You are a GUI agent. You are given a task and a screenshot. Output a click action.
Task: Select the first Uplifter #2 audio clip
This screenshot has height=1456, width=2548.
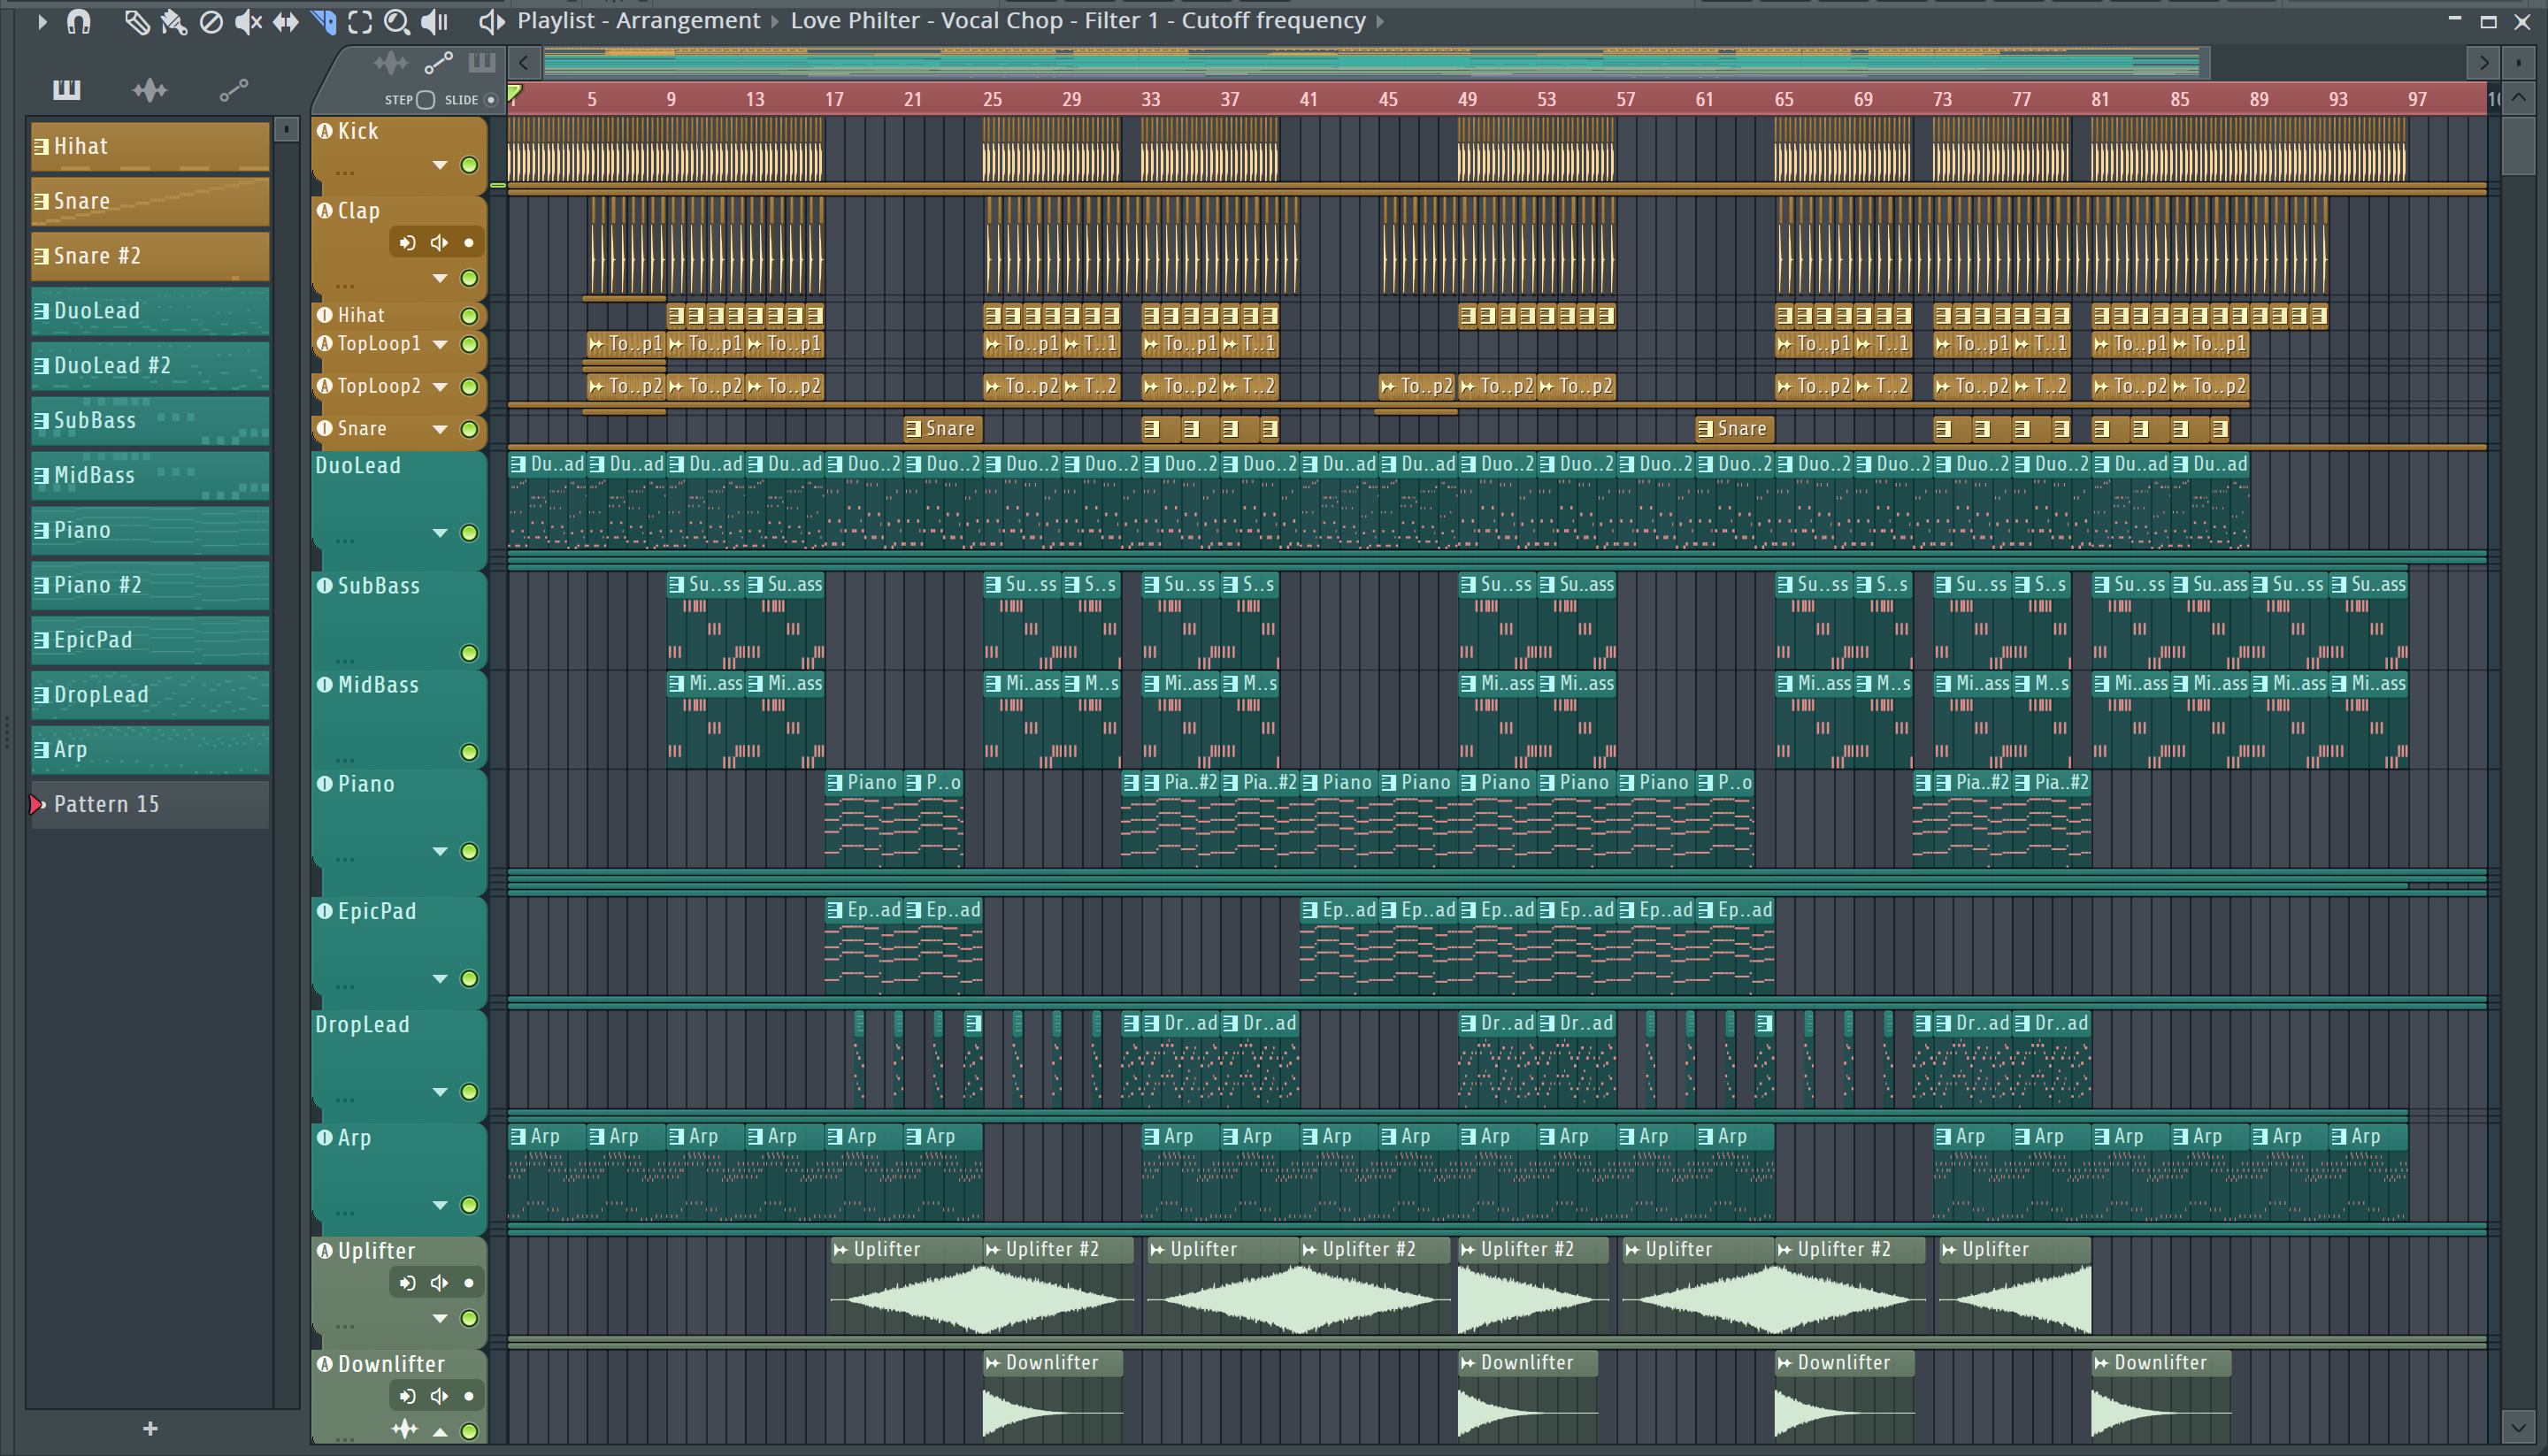pos(1059,1286)
